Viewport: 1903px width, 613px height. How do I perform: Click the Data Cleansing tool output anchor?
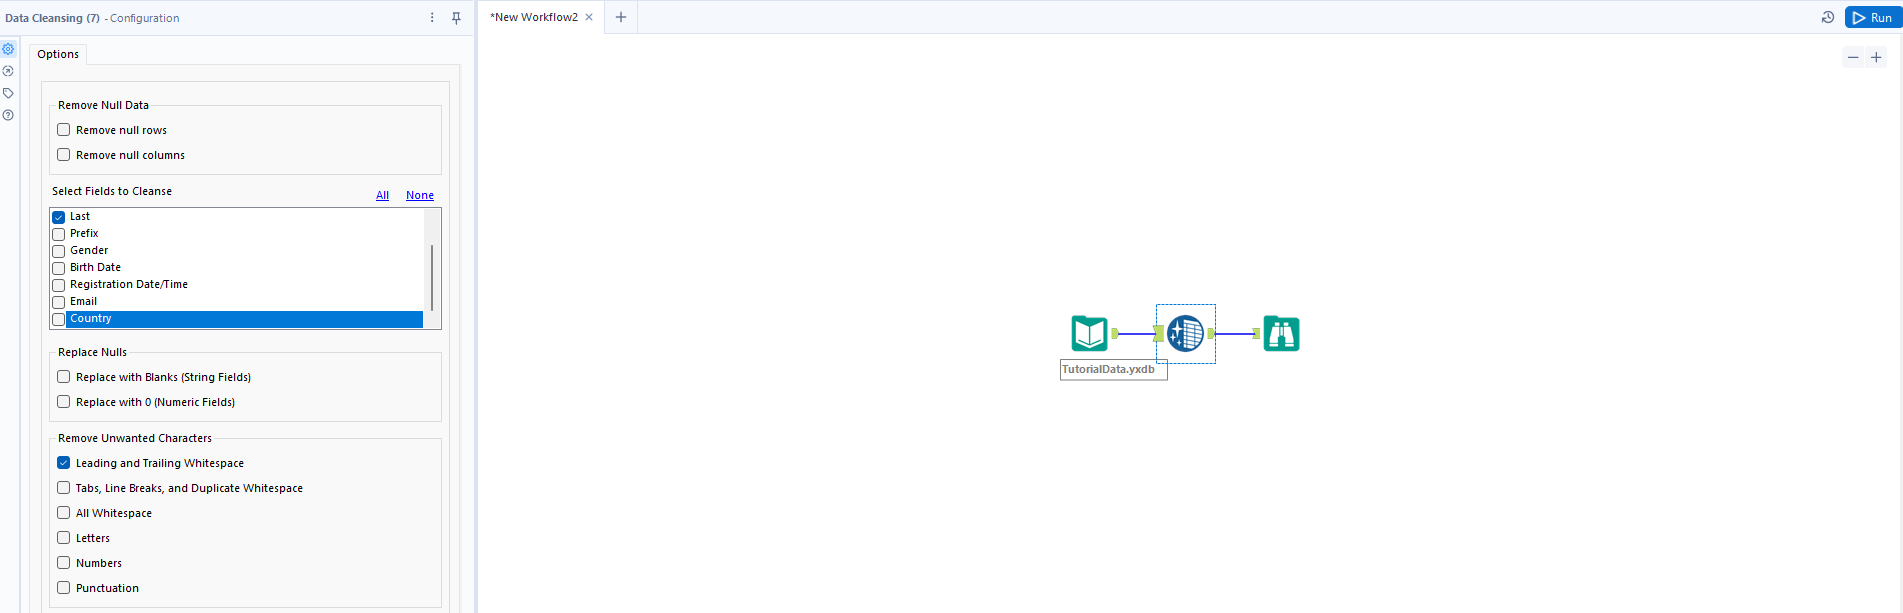point(1211,333)
